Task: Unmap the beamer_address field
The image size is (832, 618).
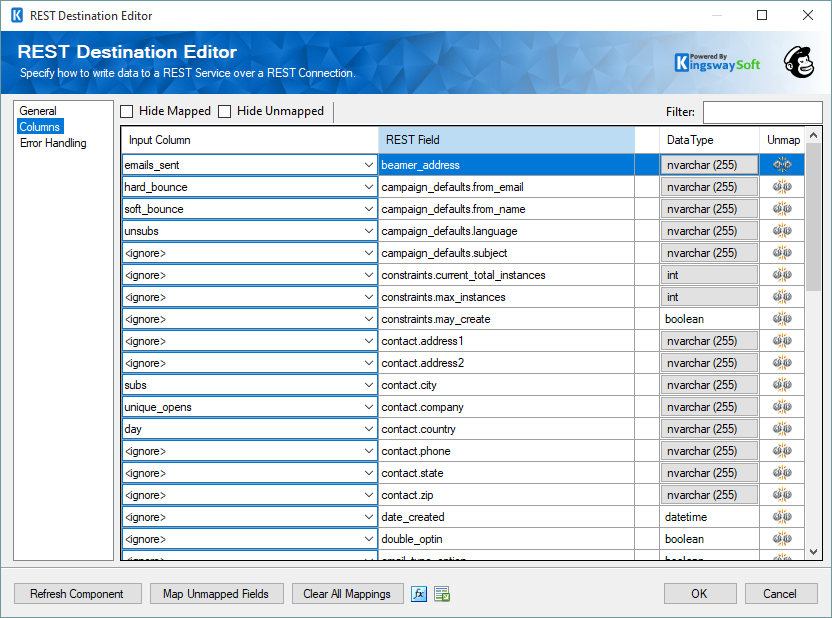Action: tap(781, 164)
